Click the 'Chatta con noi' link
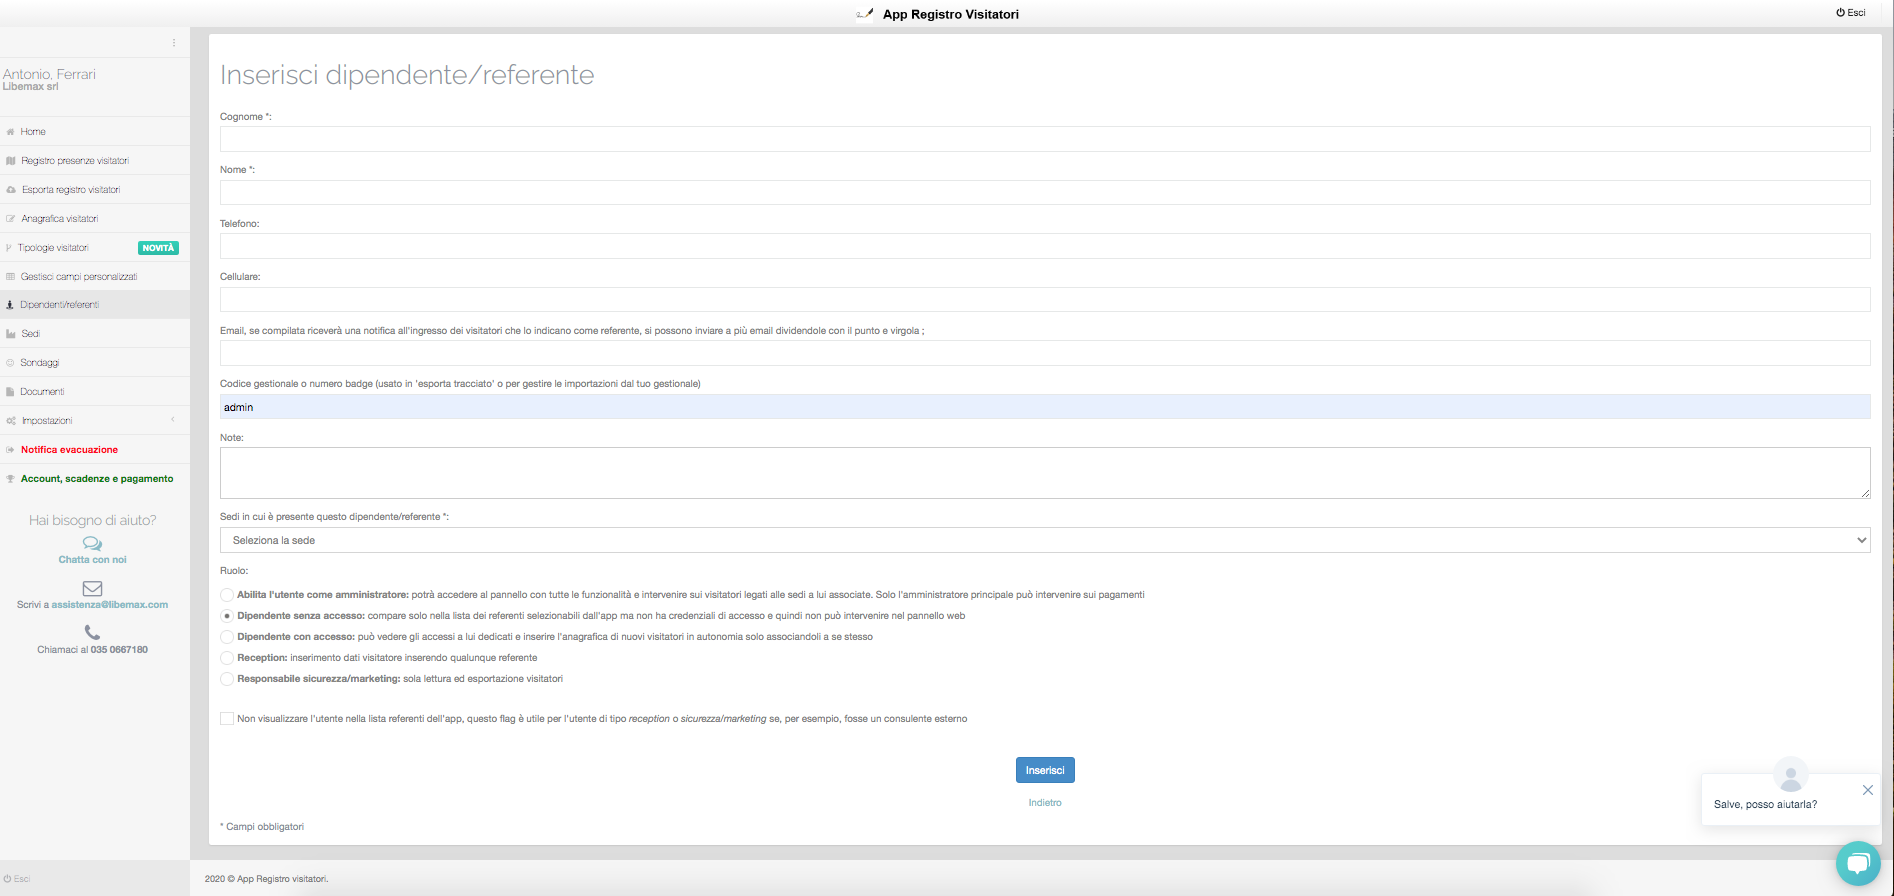1894x896 pixels. (93, 560)
